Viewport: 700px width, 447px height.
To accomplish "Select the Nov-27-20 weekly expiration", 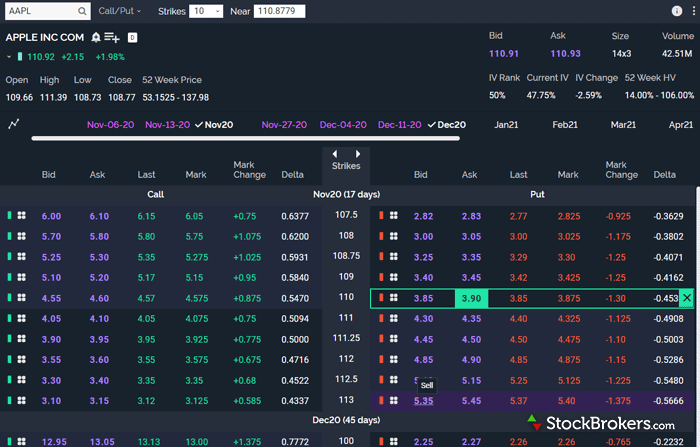I will [284, 125].
